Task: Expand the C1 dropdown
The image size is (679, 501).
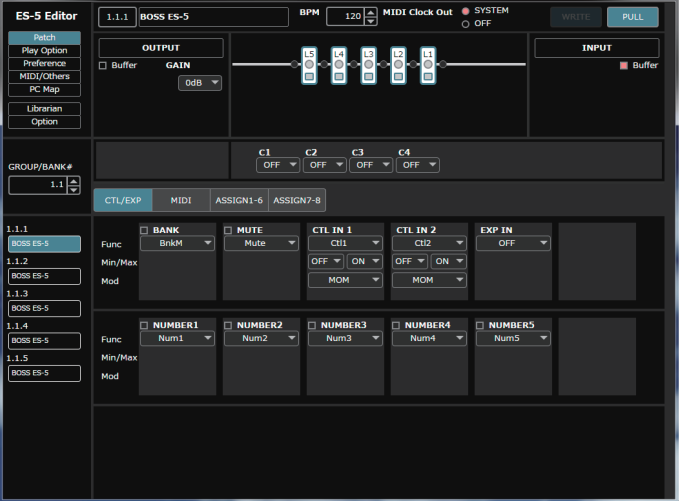Action: click(277, 165)
